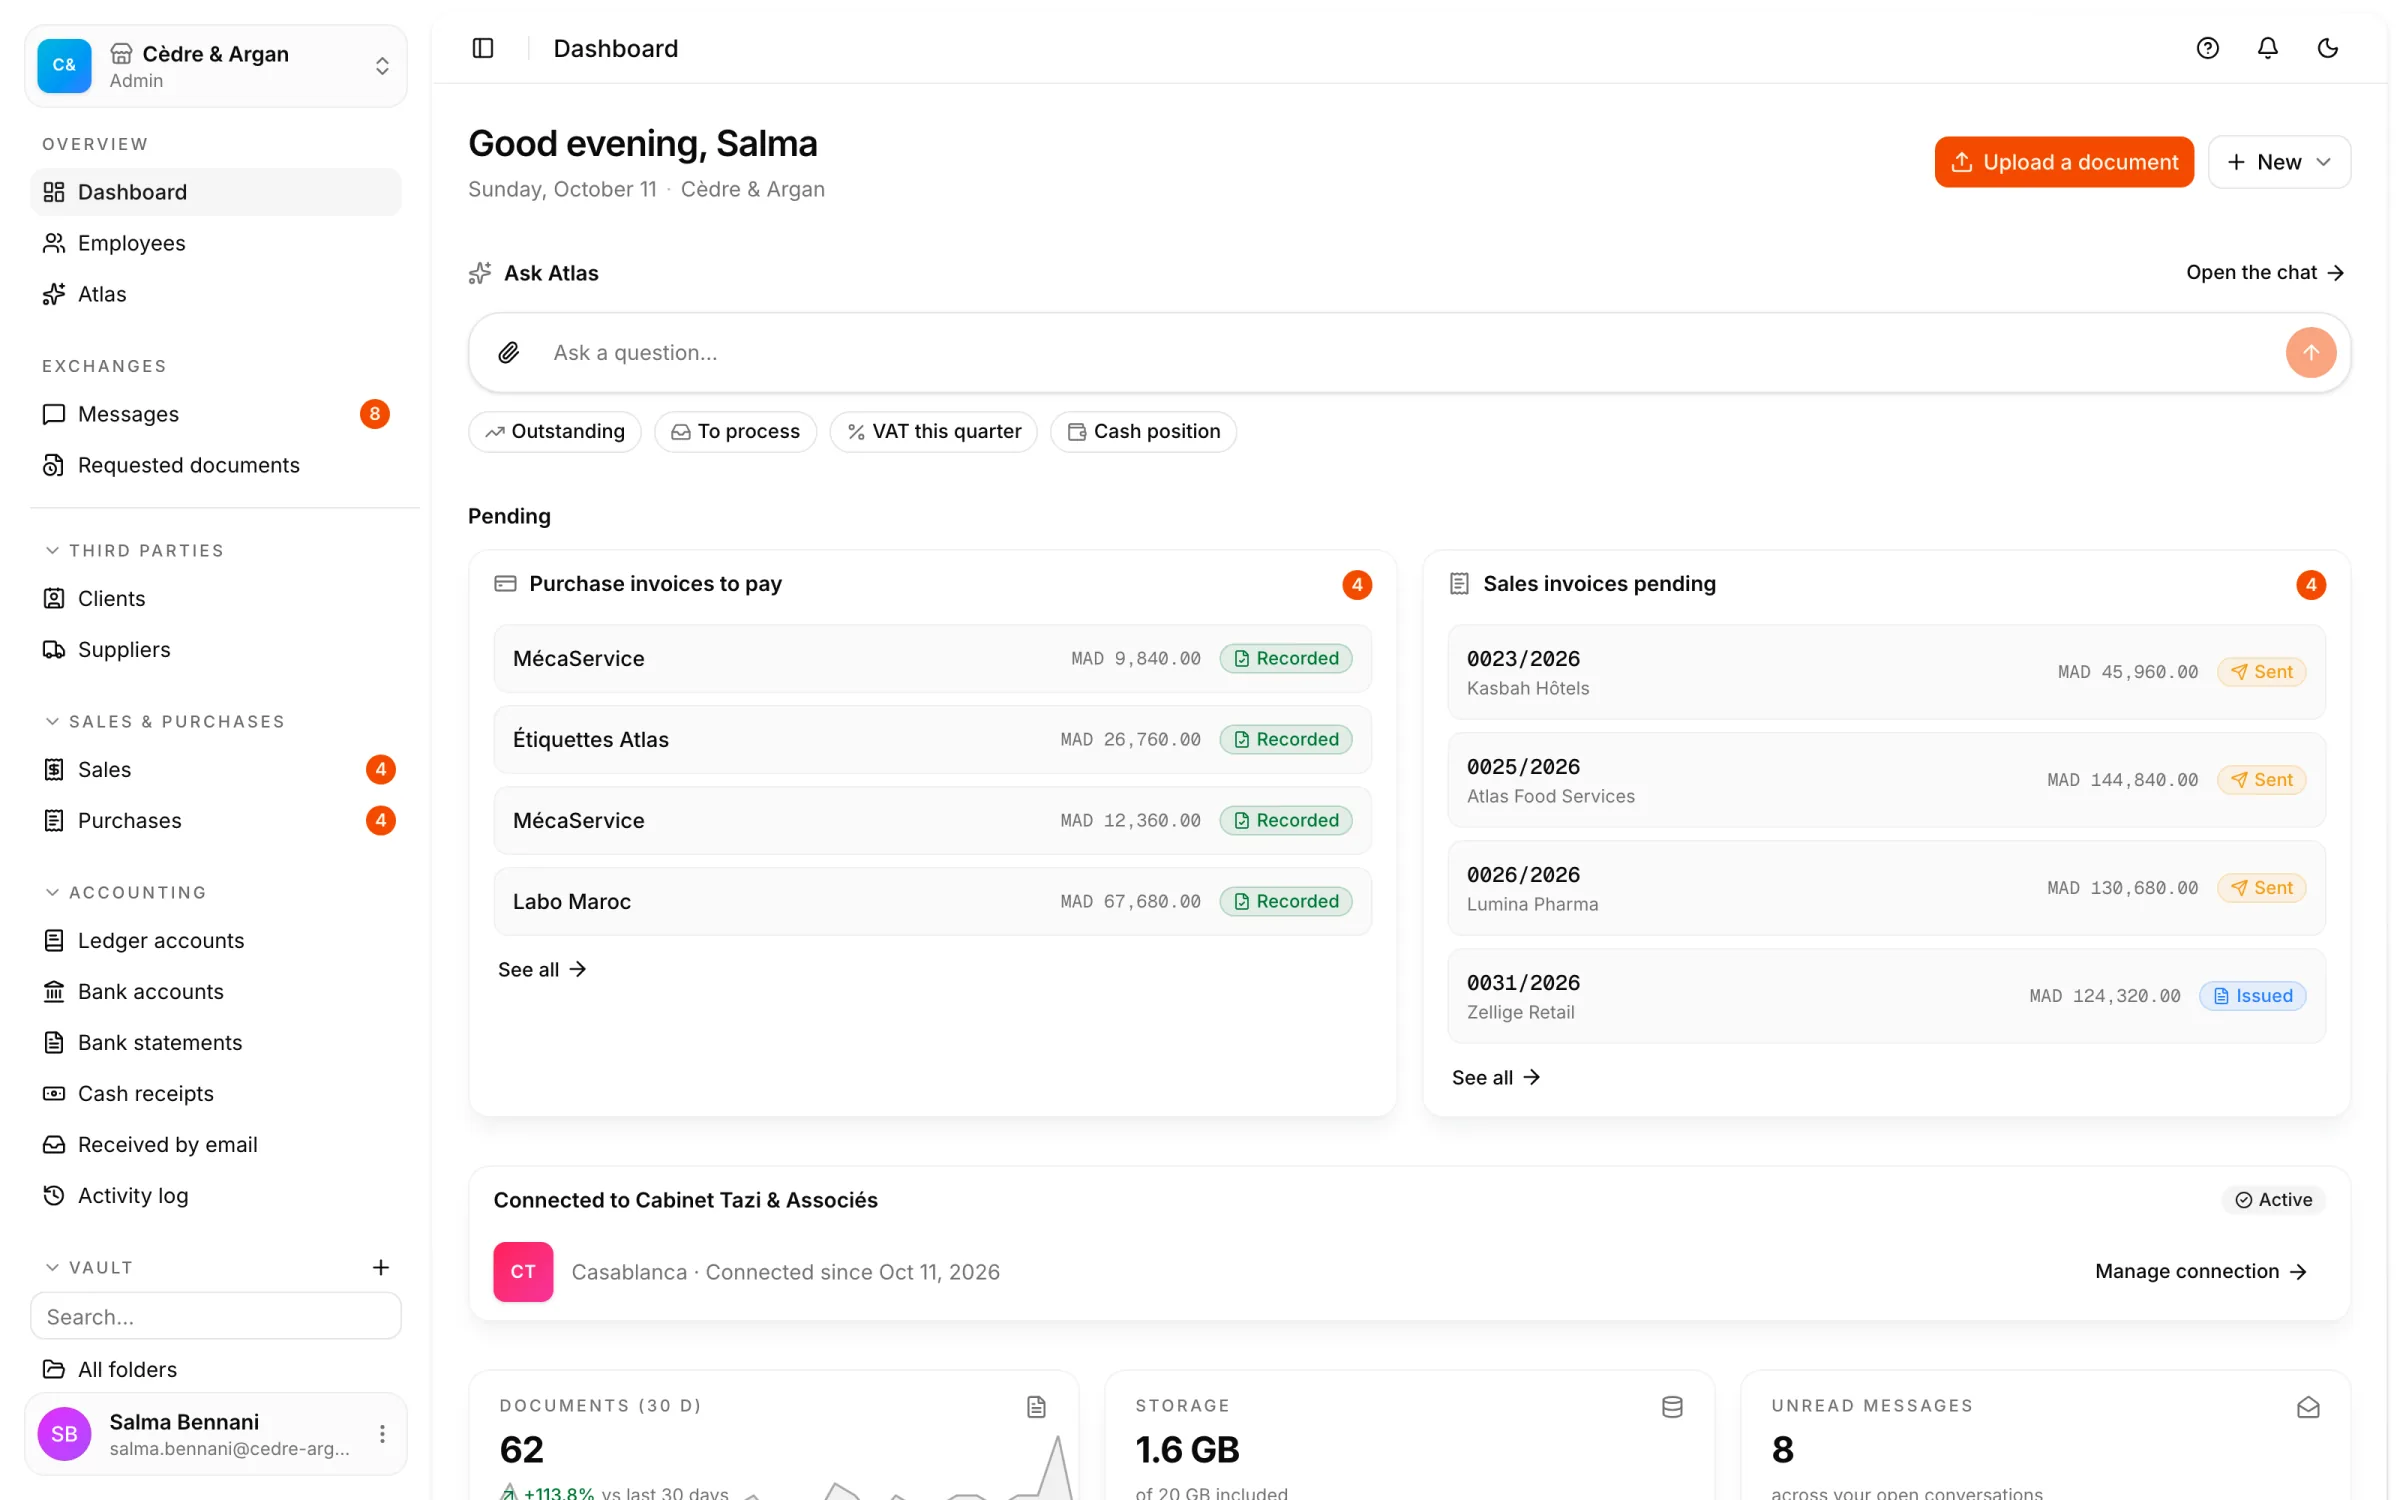Viewport: 2400px width, 1500px height.
Task: Go to Bank statements
Action: pos(216,1042)
